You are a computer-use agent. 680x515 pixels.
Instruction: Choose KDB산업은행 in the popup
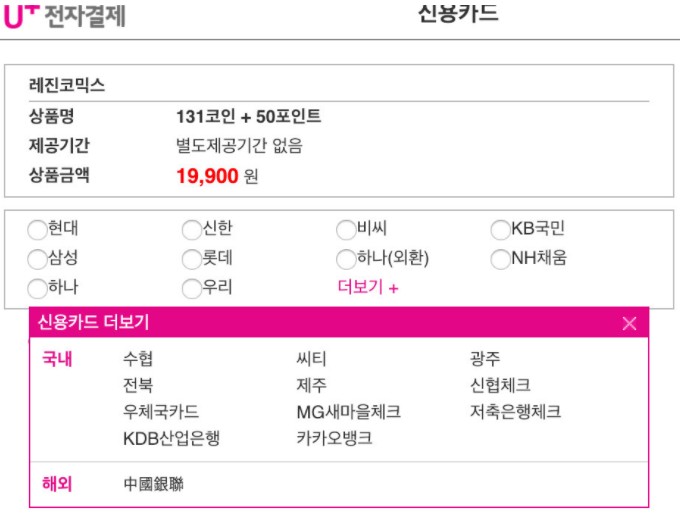(x=171, y=438)
